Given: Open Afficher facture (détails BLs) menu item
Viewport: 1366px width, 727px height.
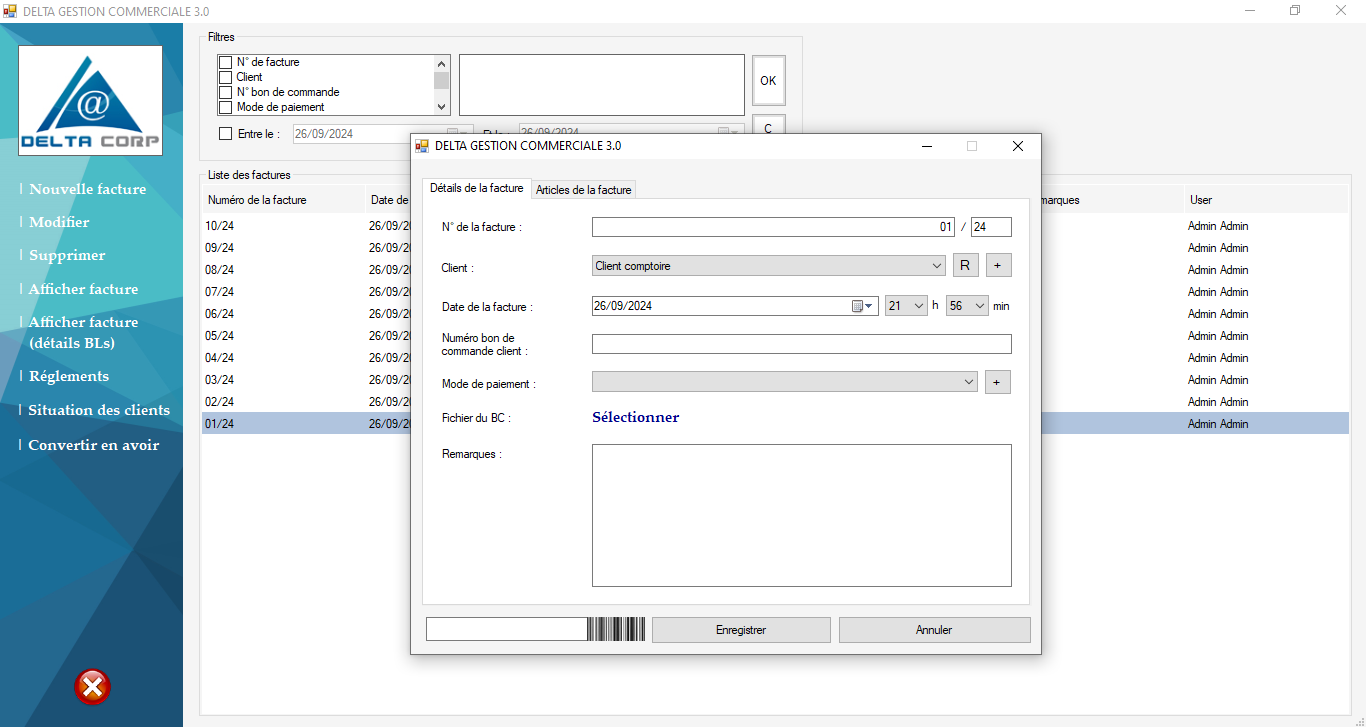Looking at the screenshot, I should coord(84,332).
